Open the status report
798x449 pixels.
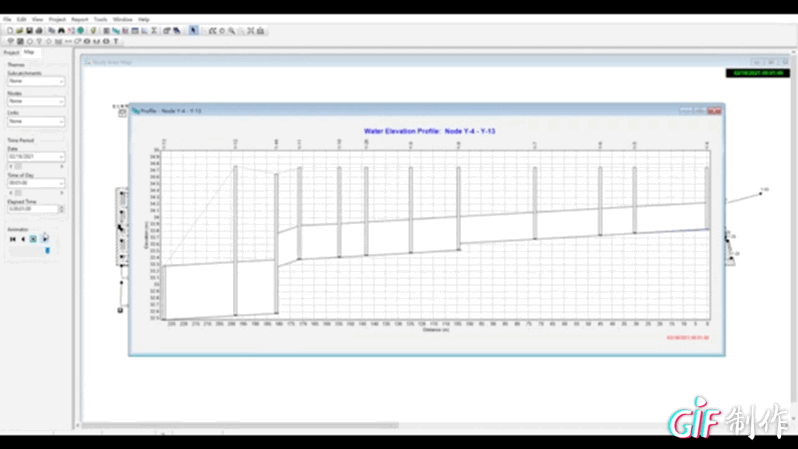pos(106,31)
